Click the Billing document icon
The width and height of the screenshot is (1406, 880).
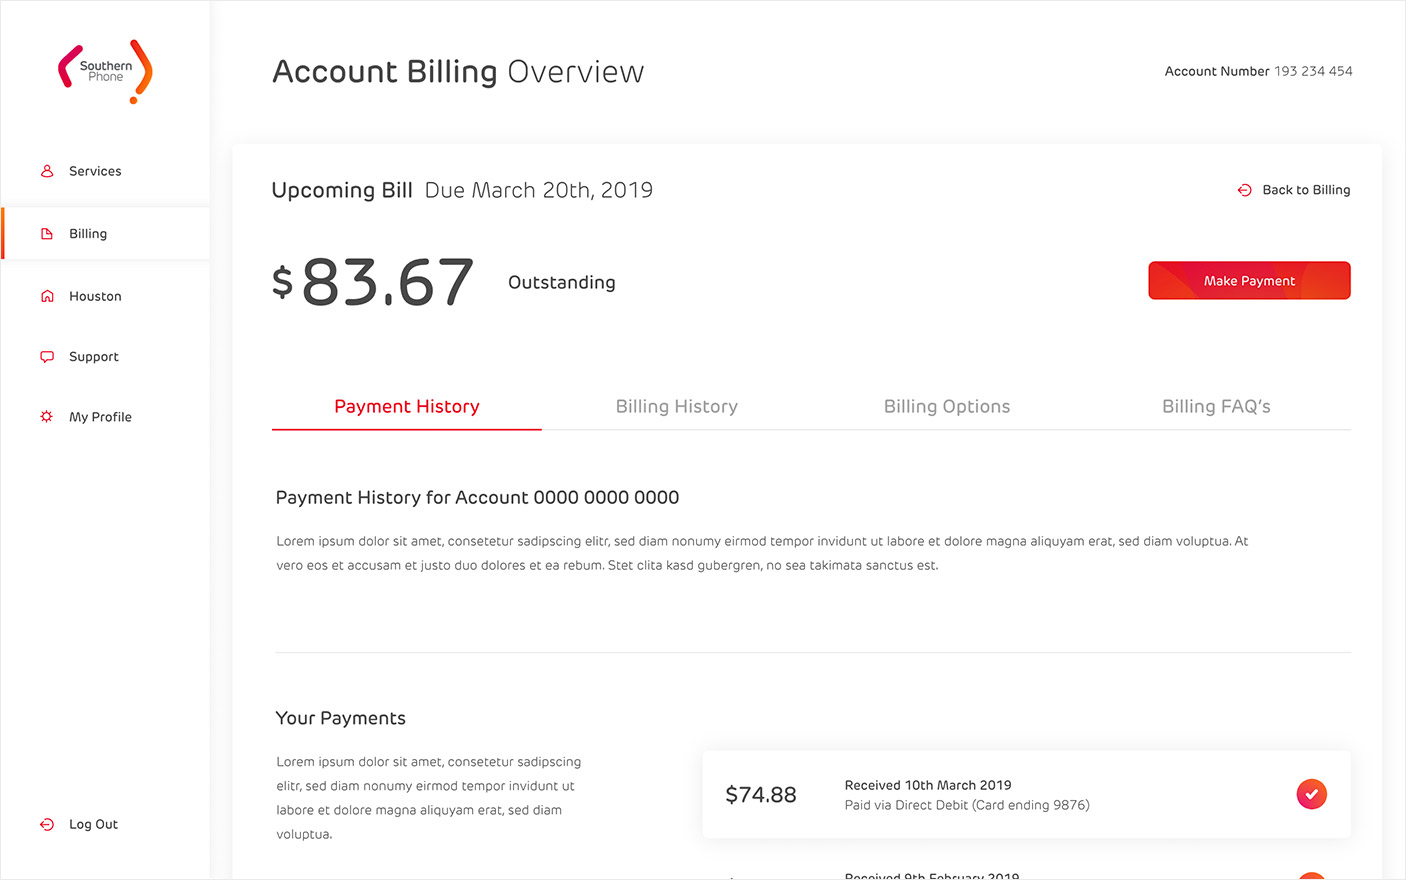47,234
